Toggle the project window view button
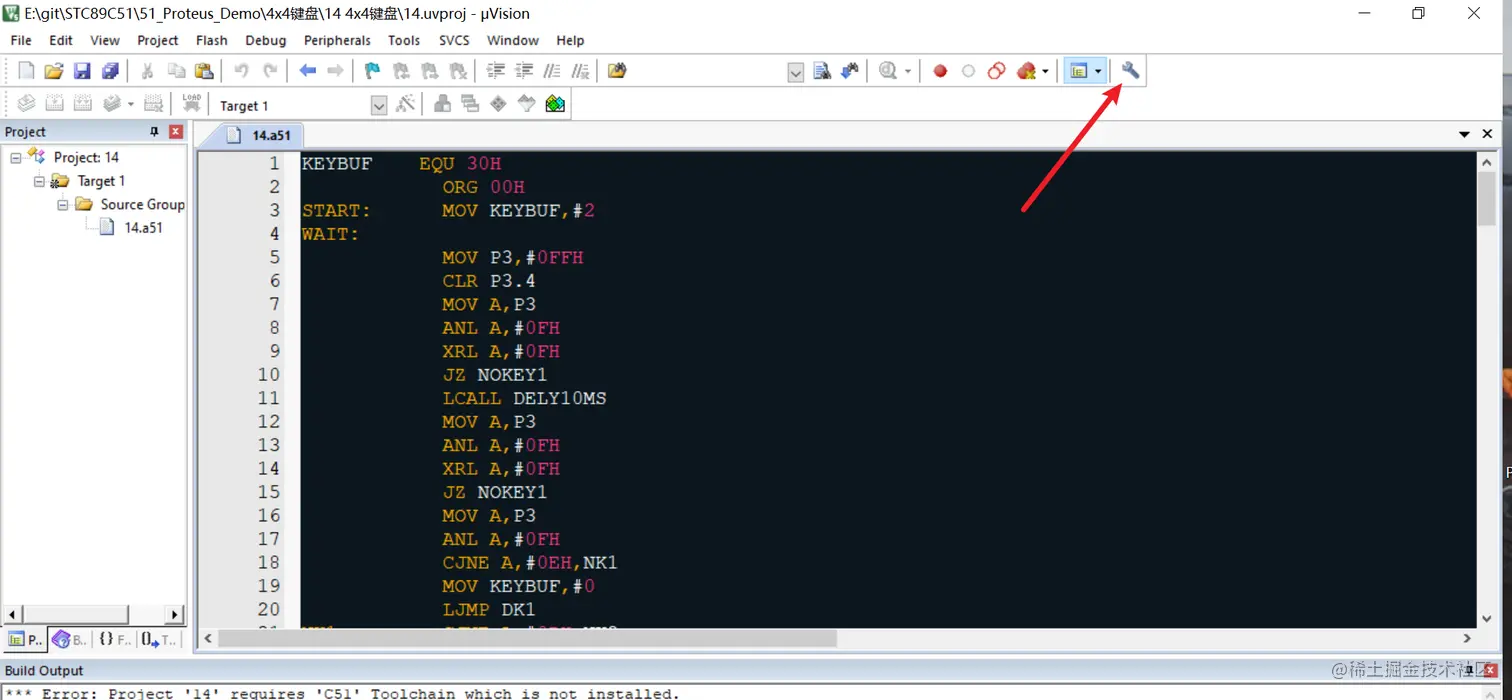The width and height of the screenshot is (1512, 700). click(x=1078, y=71)
